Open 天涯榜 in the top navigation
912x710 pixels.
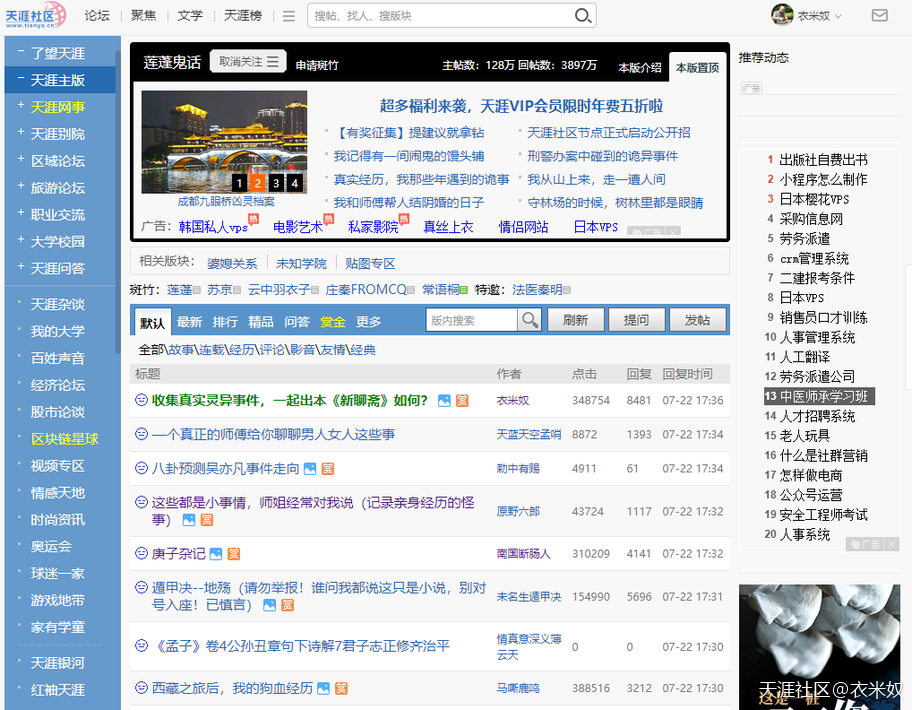tap(243, 16)
